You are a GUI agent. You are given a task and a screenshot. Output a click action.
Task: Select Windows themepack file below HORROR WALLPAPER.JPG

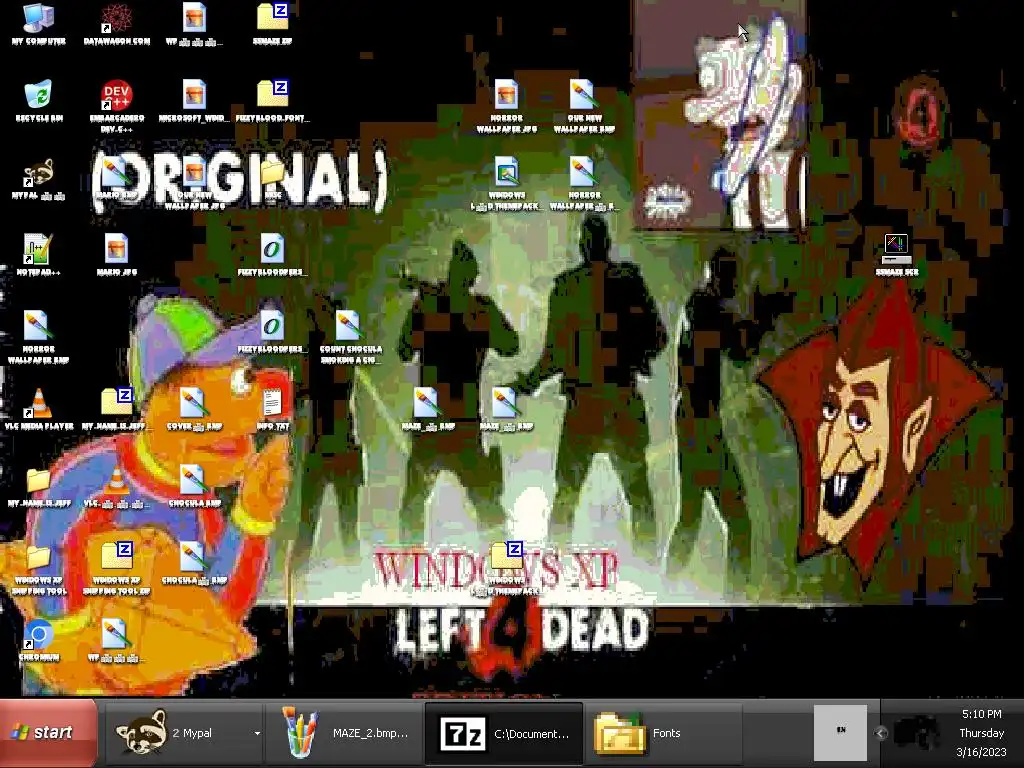coord(506,183)
